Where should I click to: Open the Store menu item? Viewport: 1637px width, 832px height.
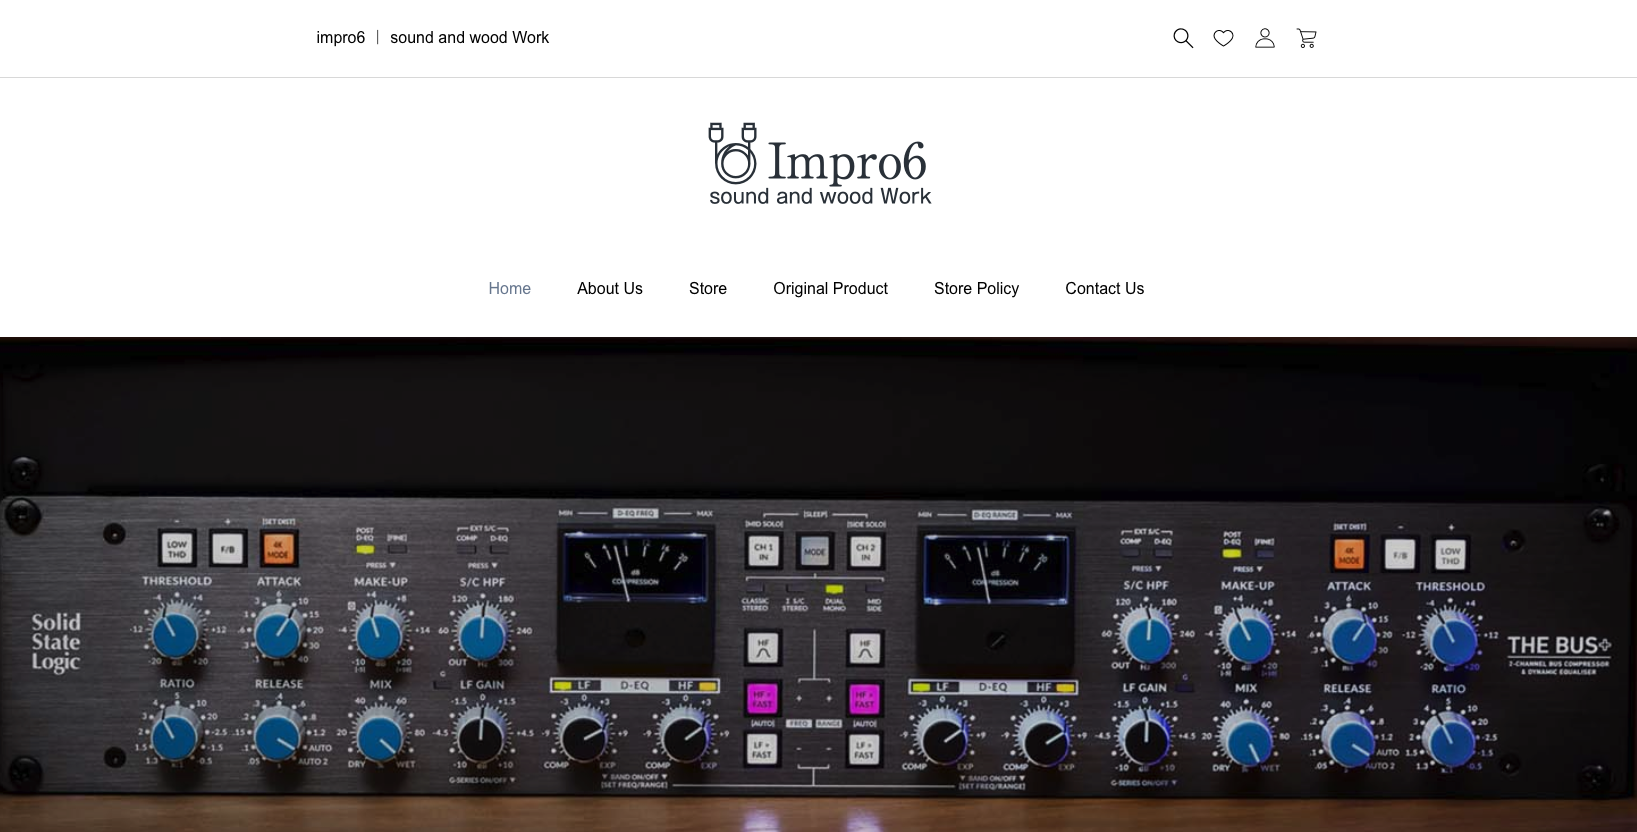[708, 288]
